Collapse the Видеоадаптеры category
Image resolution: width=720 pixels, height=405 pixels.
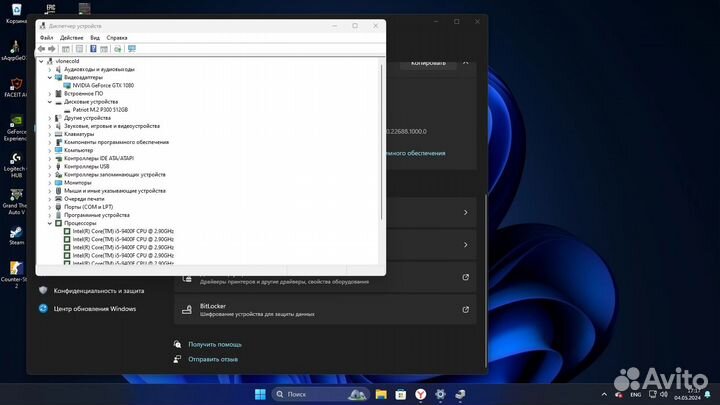click(50, 78)
